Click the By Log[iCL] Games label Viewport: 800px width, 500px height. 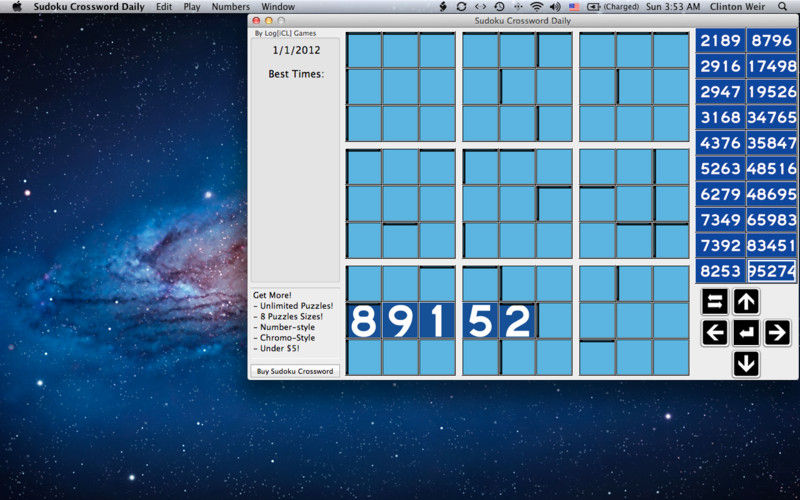click(x=285, y=33)
